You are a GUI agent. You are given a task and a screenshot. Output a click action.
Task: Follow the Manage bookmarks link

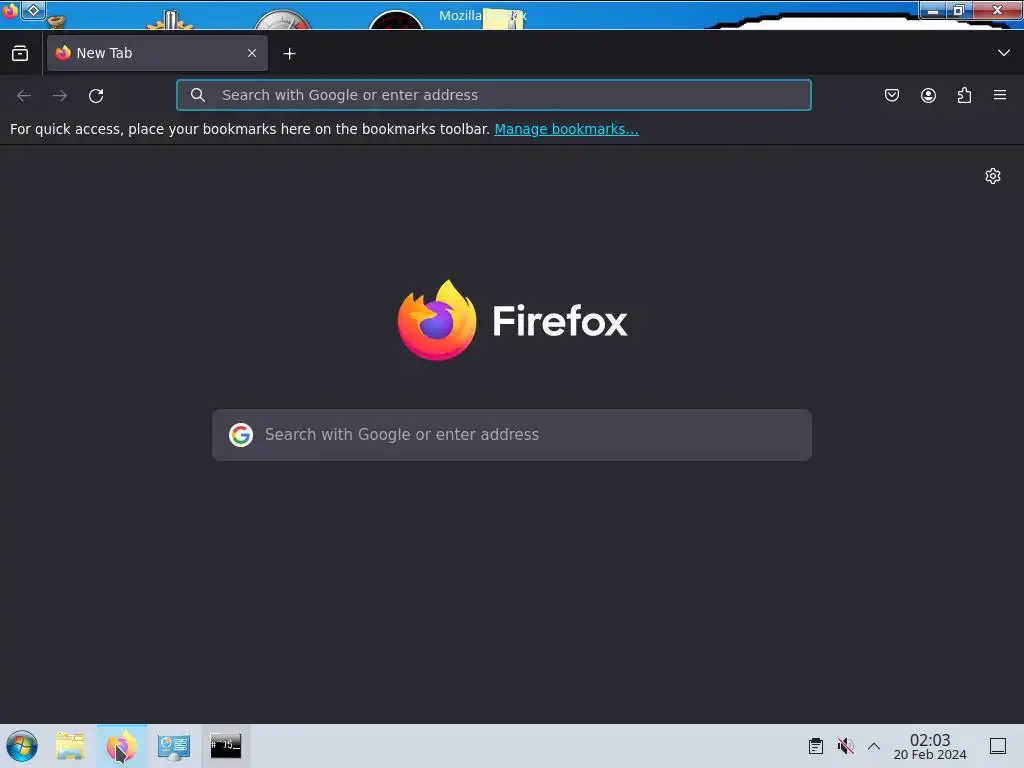click(x=566, y=129)
